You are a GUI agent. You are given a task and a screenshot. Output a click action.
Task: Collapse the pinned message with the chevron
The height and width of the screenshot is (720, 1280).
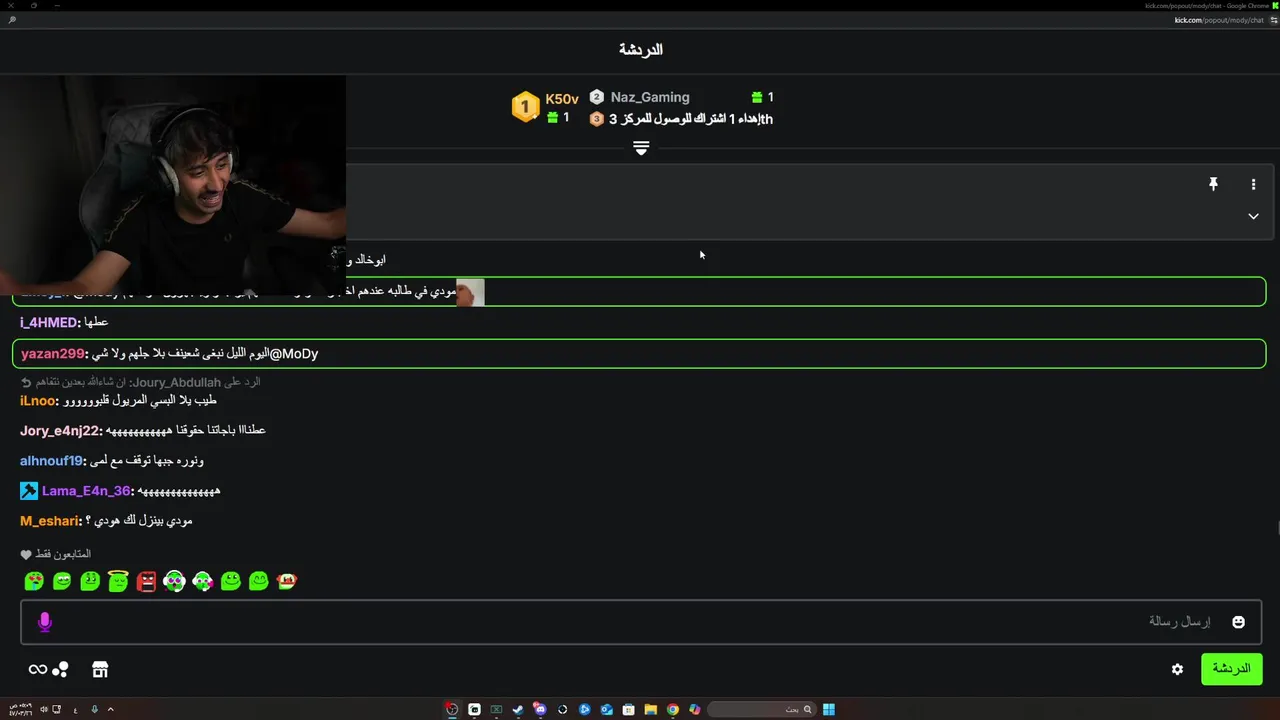[x=1253, y=216]
